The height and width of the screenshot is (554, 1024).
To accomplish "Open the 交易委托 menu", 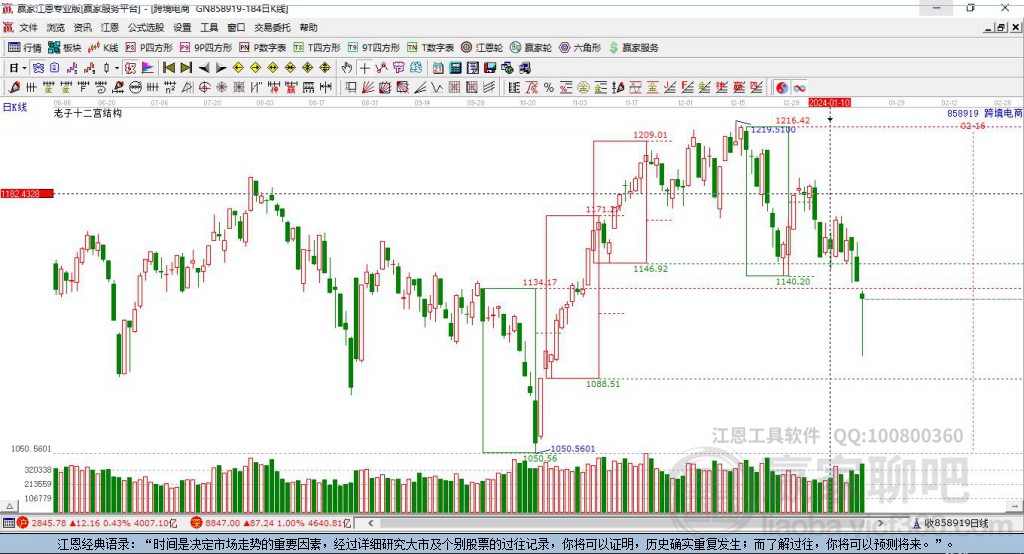I will tap(272, 27).
